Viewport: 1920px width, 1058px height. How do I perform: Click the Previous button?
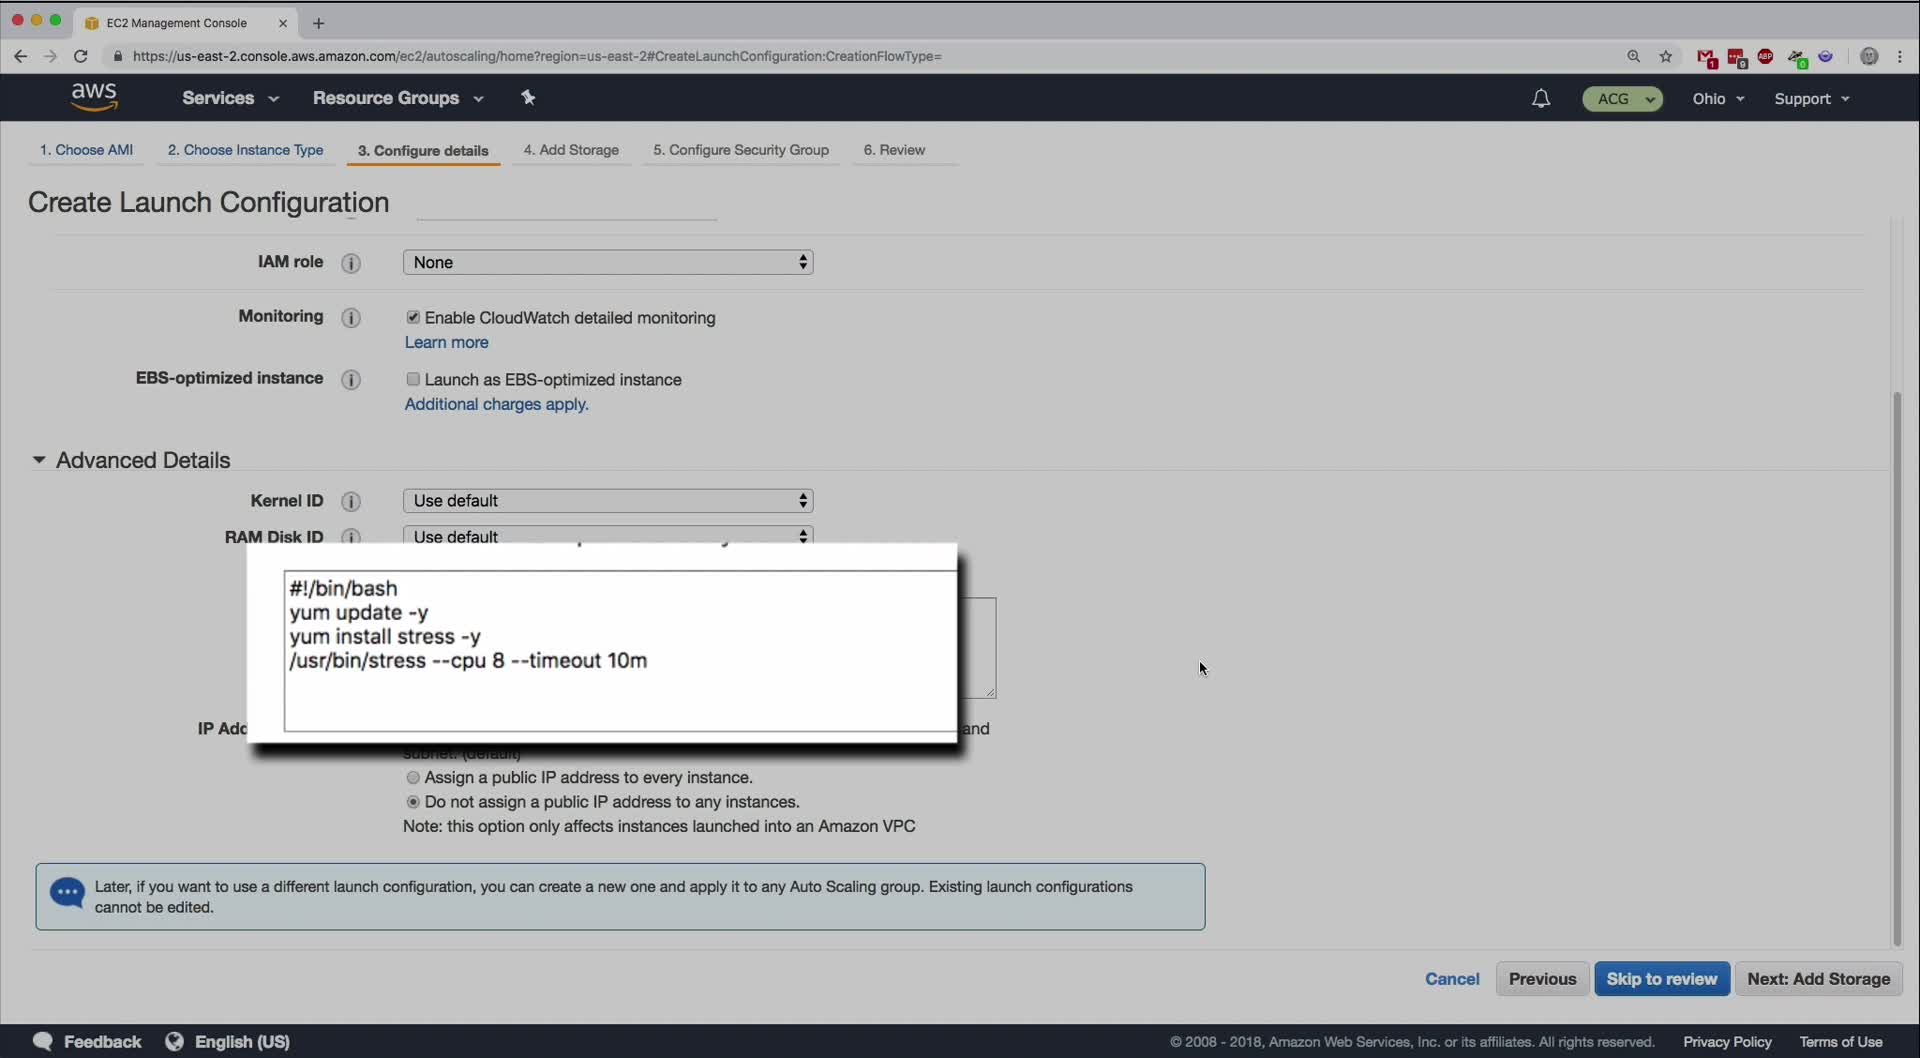[1542, 979]
